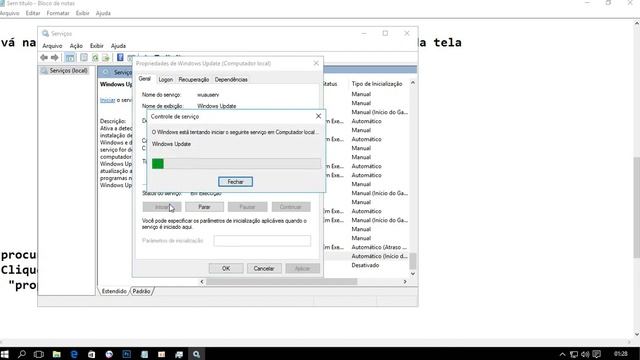
Task: Select the Estendido view tab
Action: 114,291
